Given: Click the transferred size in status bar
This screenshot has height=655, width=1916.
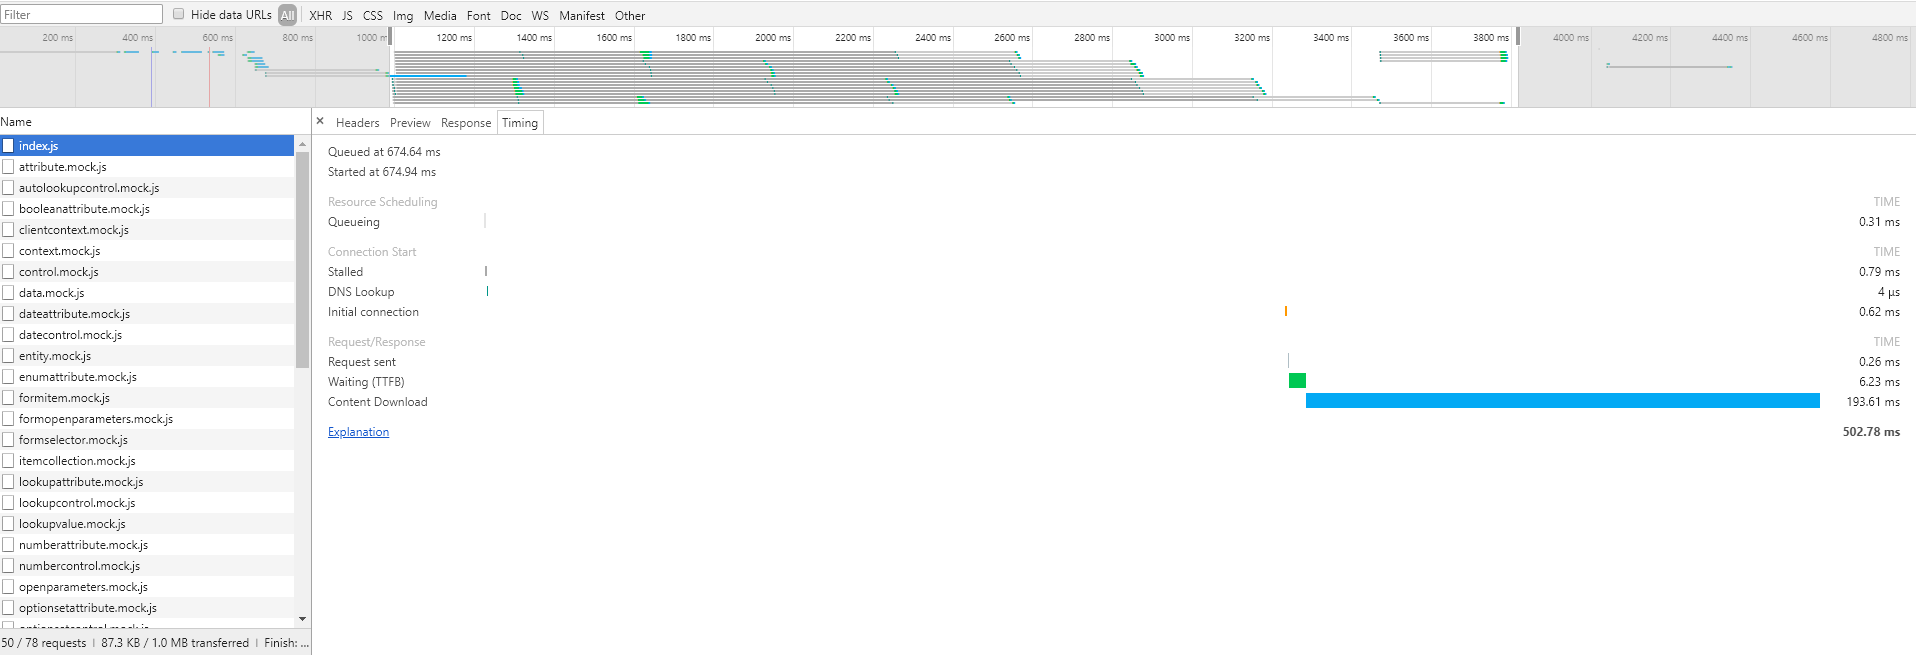Looking at the screenshot, I should click(x=175, y=643).
